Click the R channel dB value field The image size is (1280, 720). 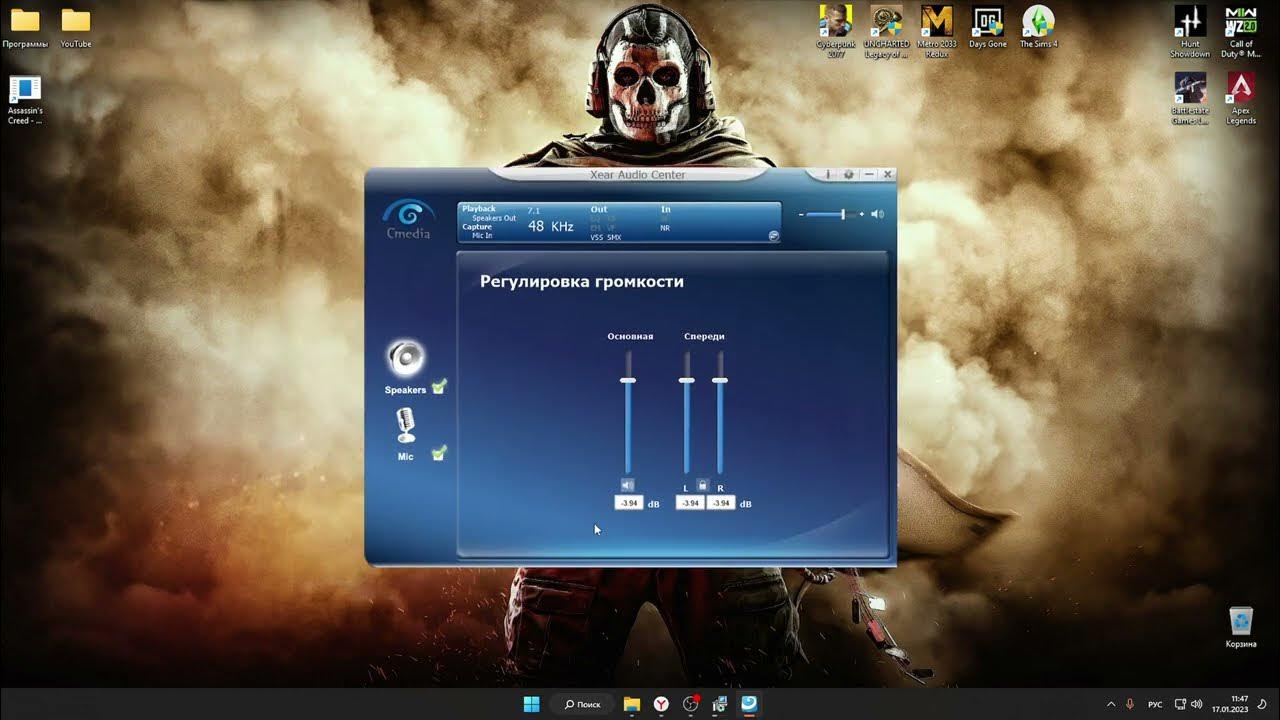pyautogui.click(x=721, y=503)
